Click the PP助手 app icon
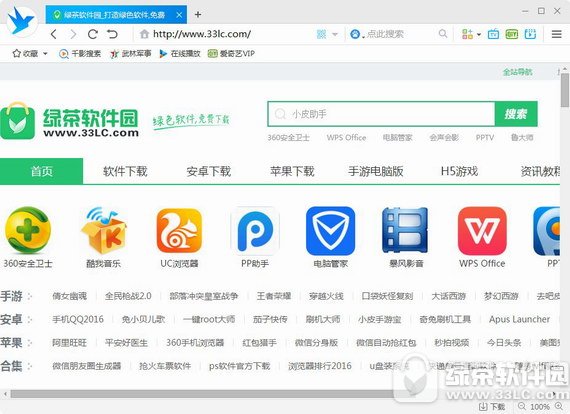 pos(255,230)
